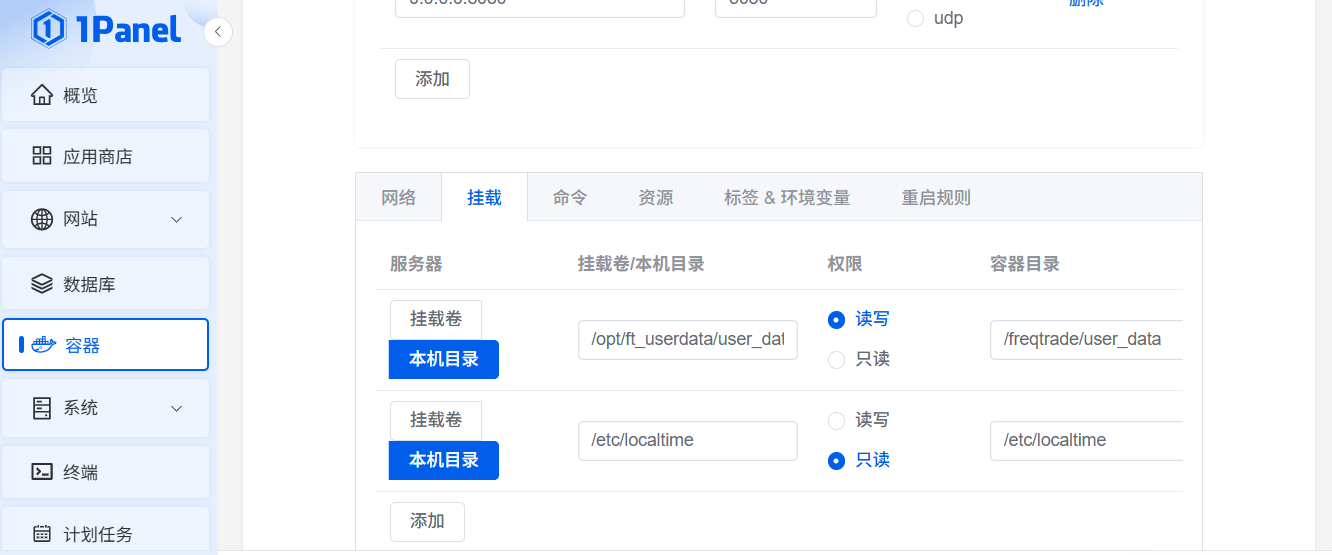Collapse the sidebar with arrow button
Image resolution: width=1332 pixels, height=555 pixels.
pyautogui.click(x=218, y=33)
